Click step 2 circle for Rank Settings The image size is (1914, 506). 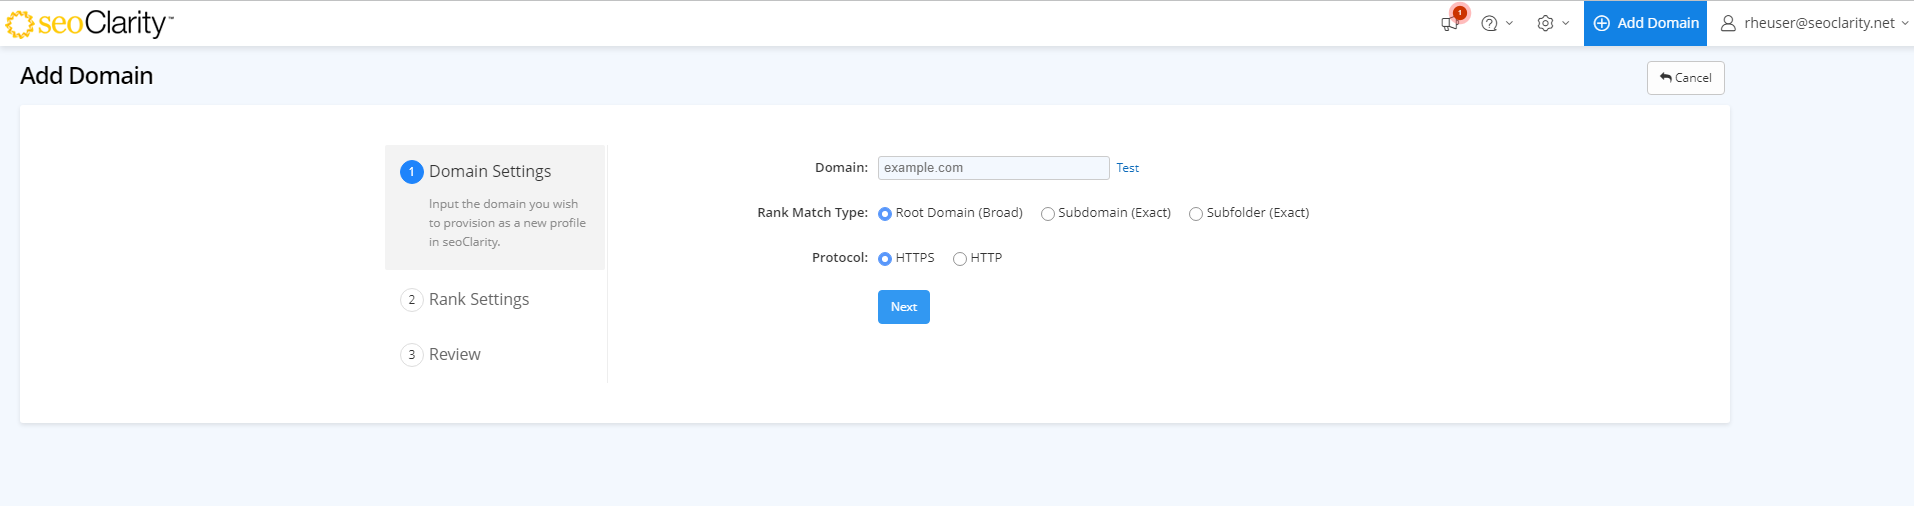pos(411,300)
